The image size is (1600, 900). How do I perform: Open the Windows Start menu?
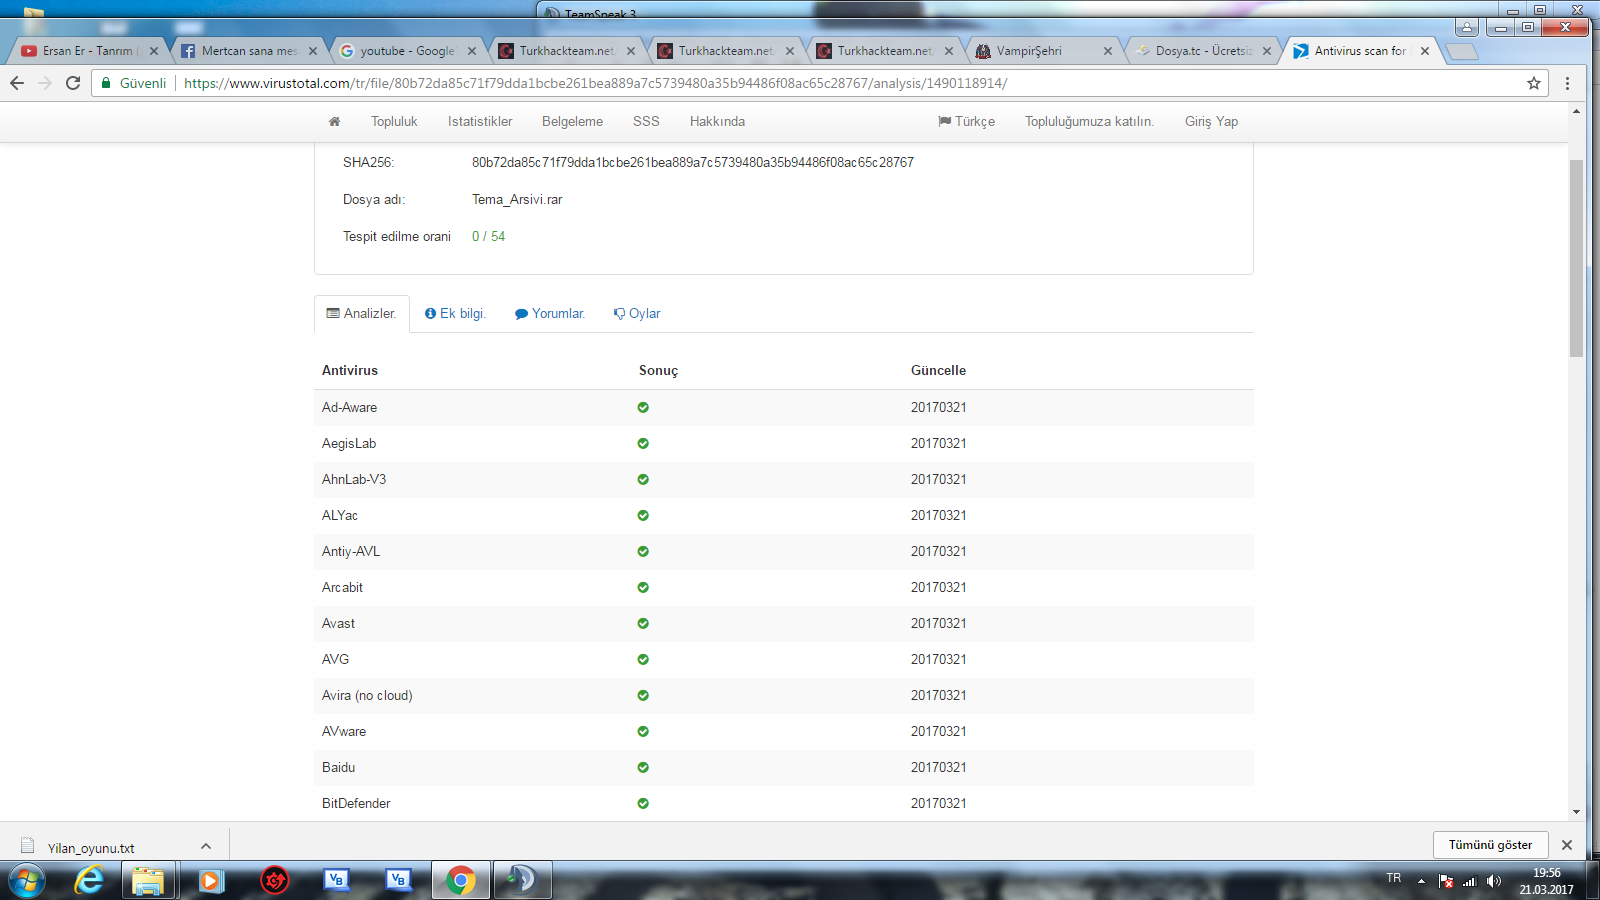tap(27, 880)
